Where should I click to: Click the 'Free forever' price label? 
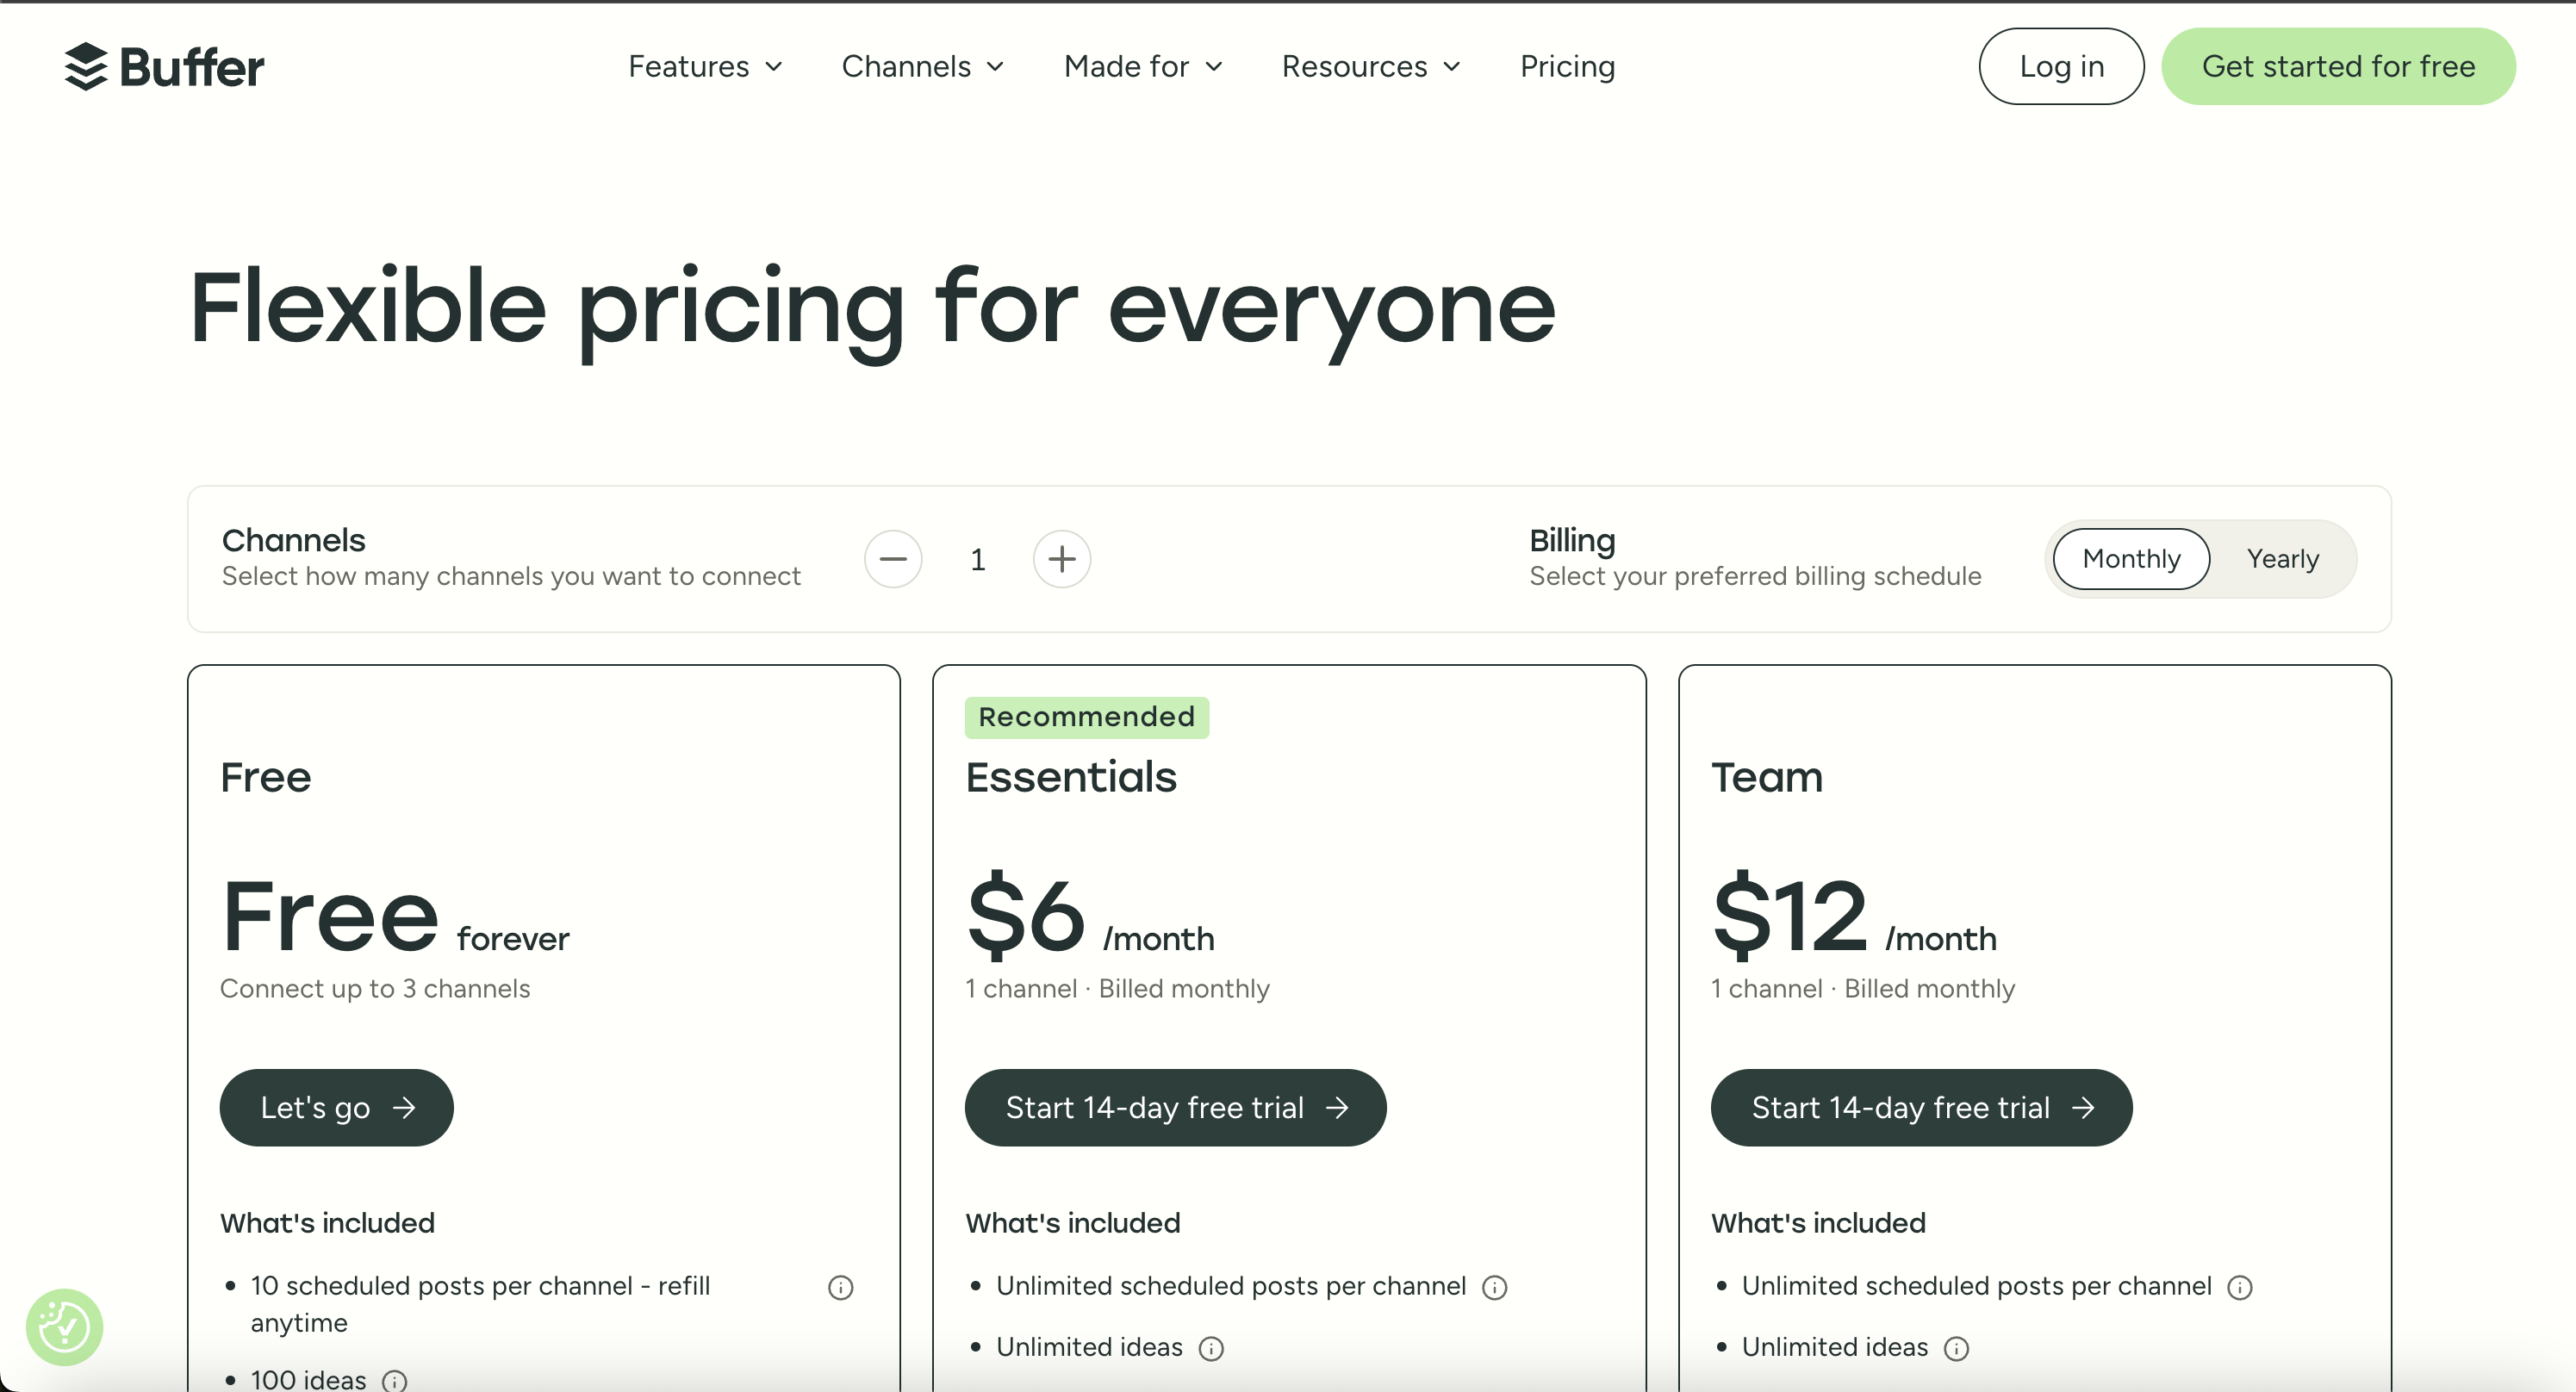point(395,916)
